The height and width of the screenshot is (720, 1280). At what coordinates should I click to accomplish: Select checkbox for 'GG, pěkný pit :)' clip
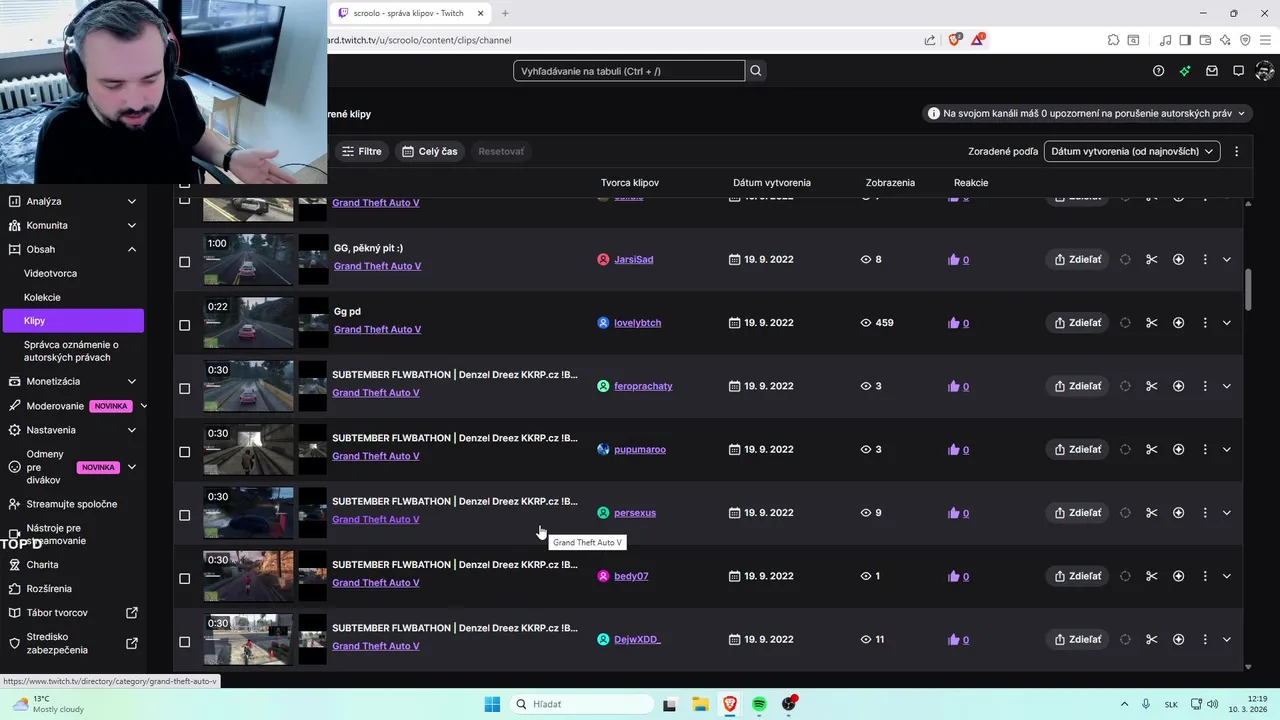pos(184,262)
